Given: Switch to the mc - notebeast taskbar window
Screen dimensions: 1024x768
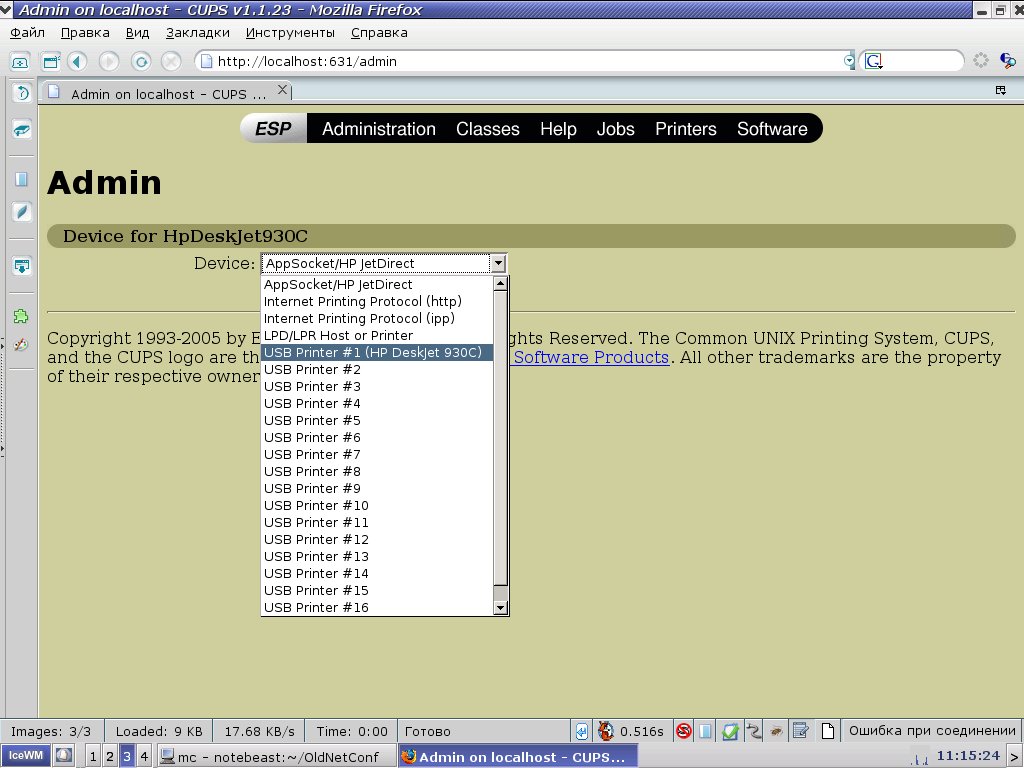Looking at the screenshot, I should pyautogui.click(x=275, y=756).
